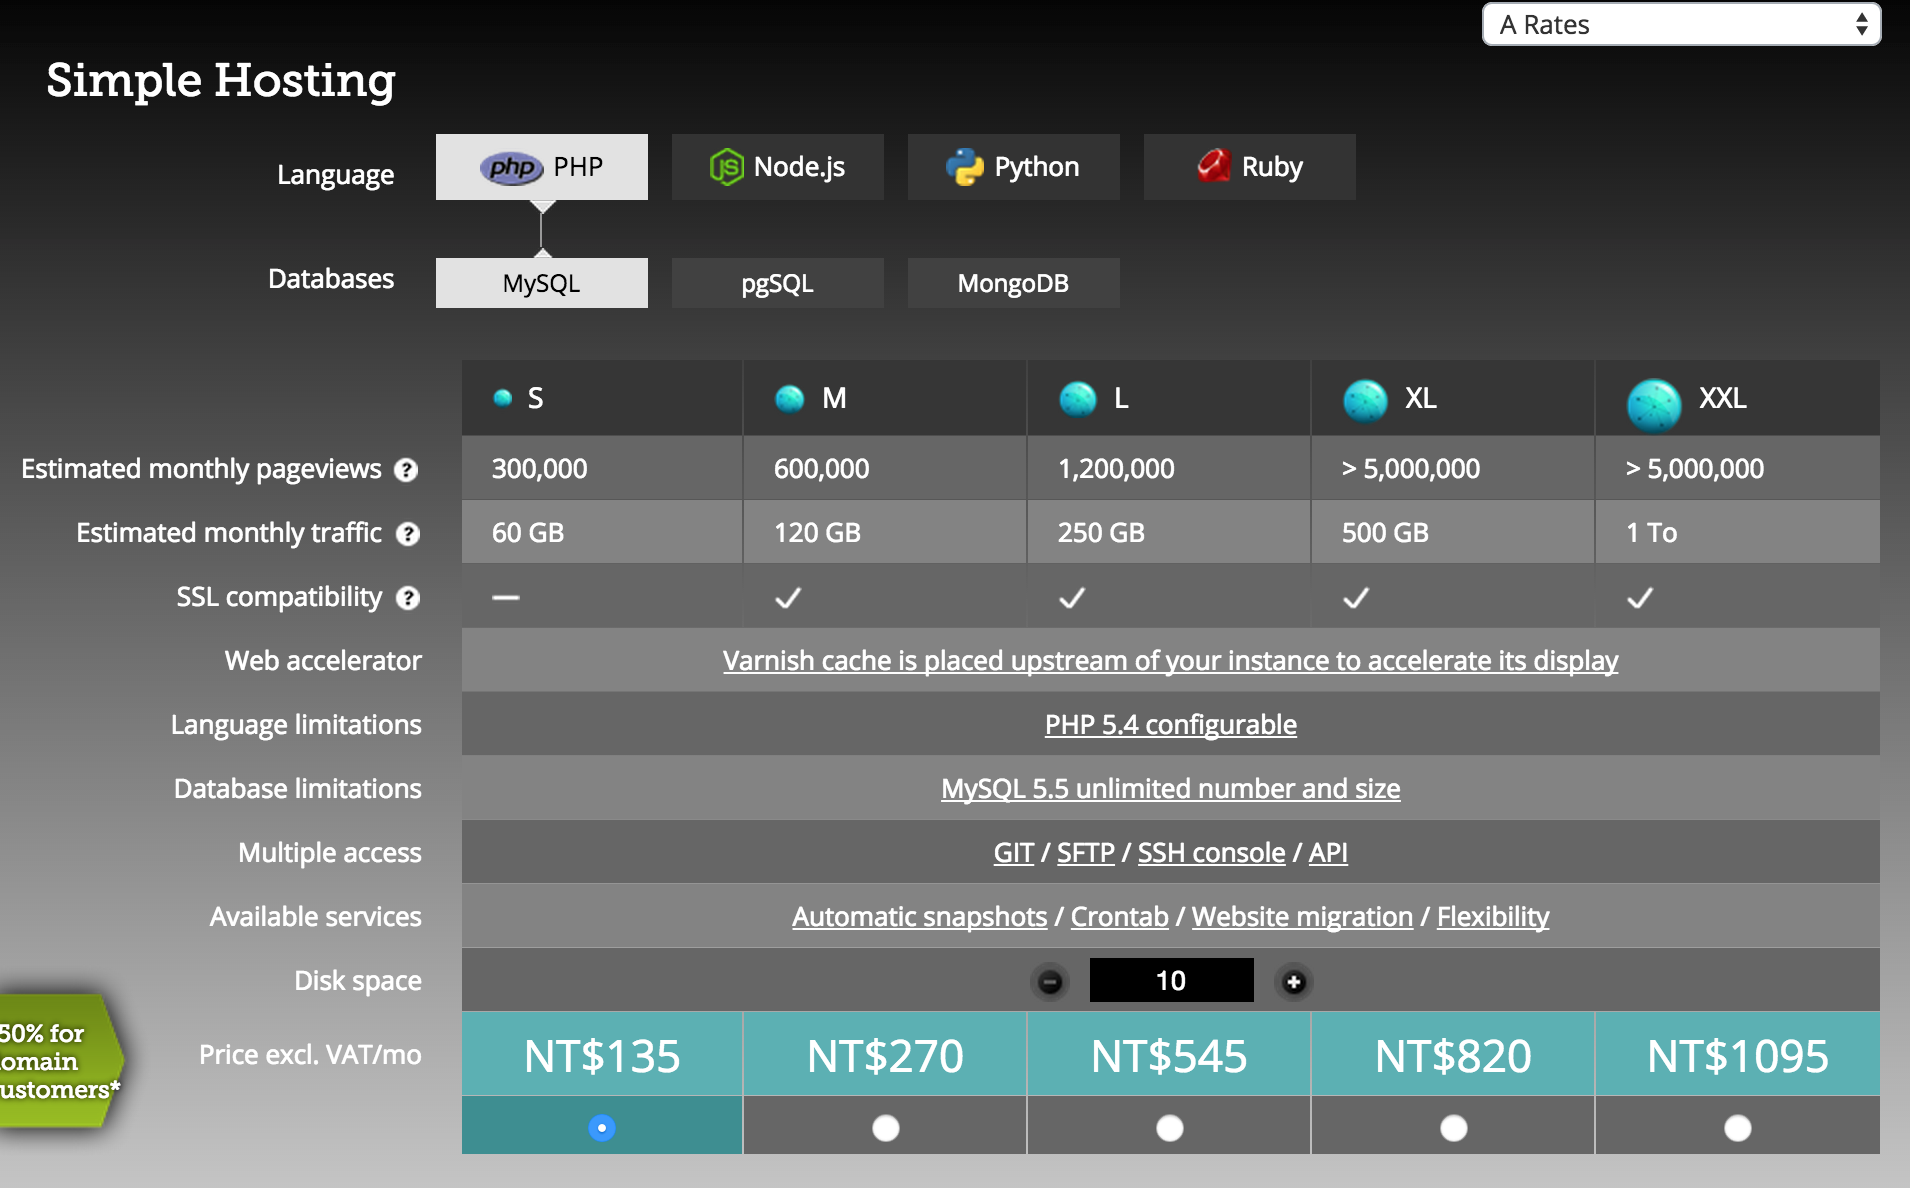Image resolution: width=1910 pixels, height=1188 pixels.
Task: Click the 120 GB traffic cell
Action: pos(886,532)
